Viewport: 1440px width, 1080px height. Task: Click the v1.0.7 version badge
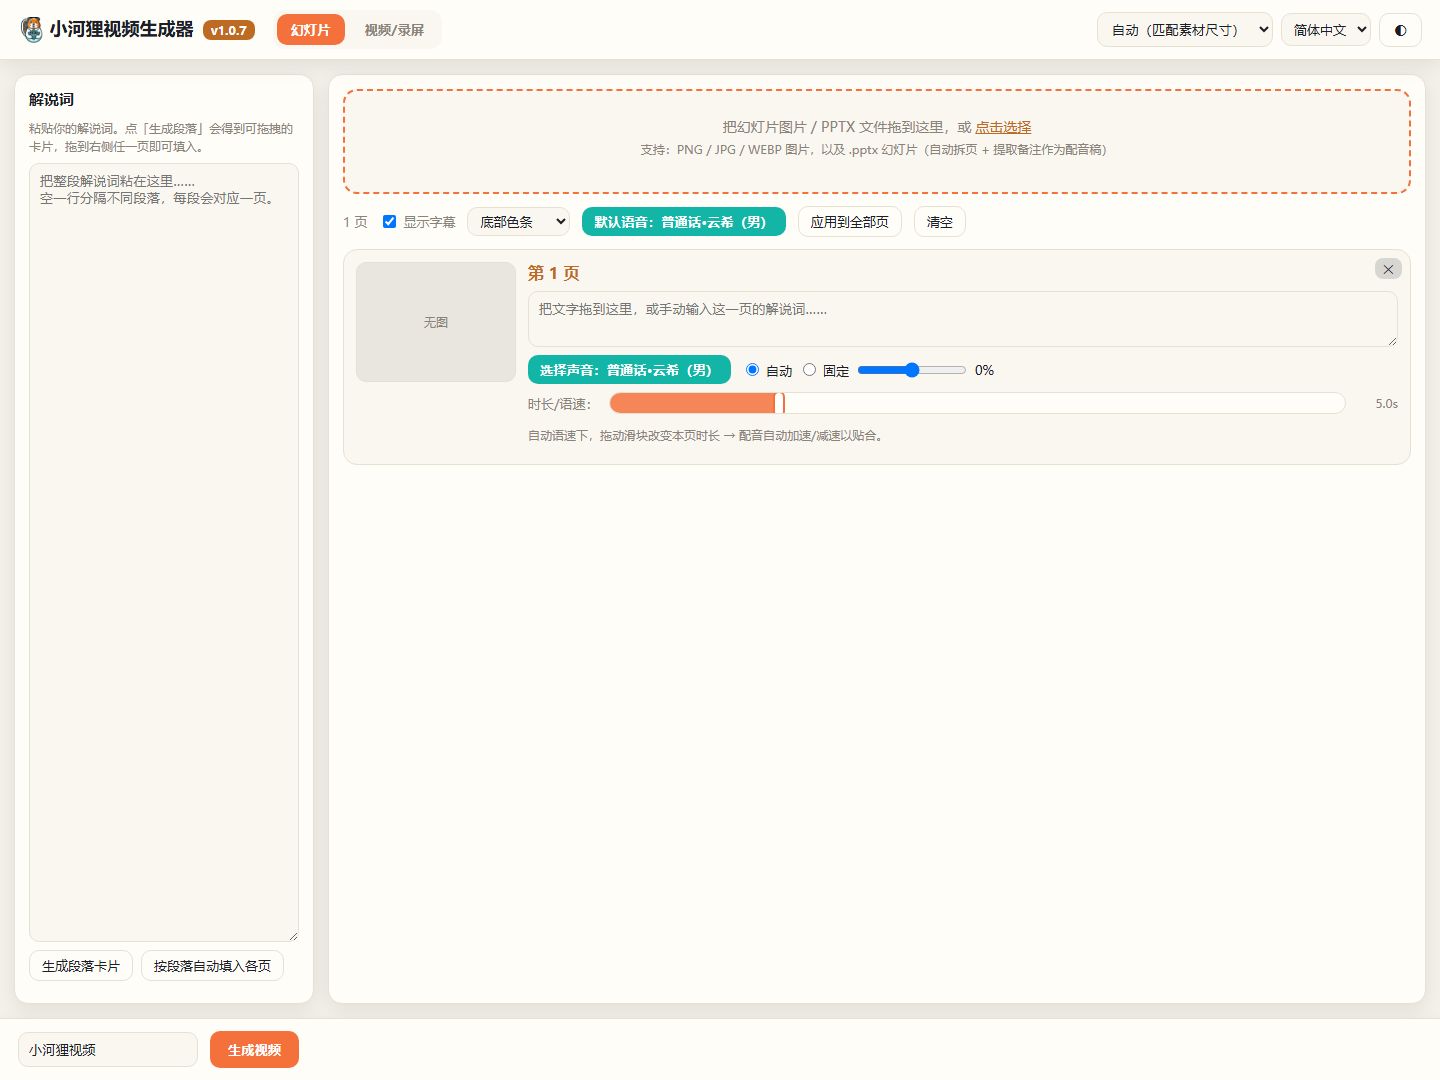pos(229,30)
